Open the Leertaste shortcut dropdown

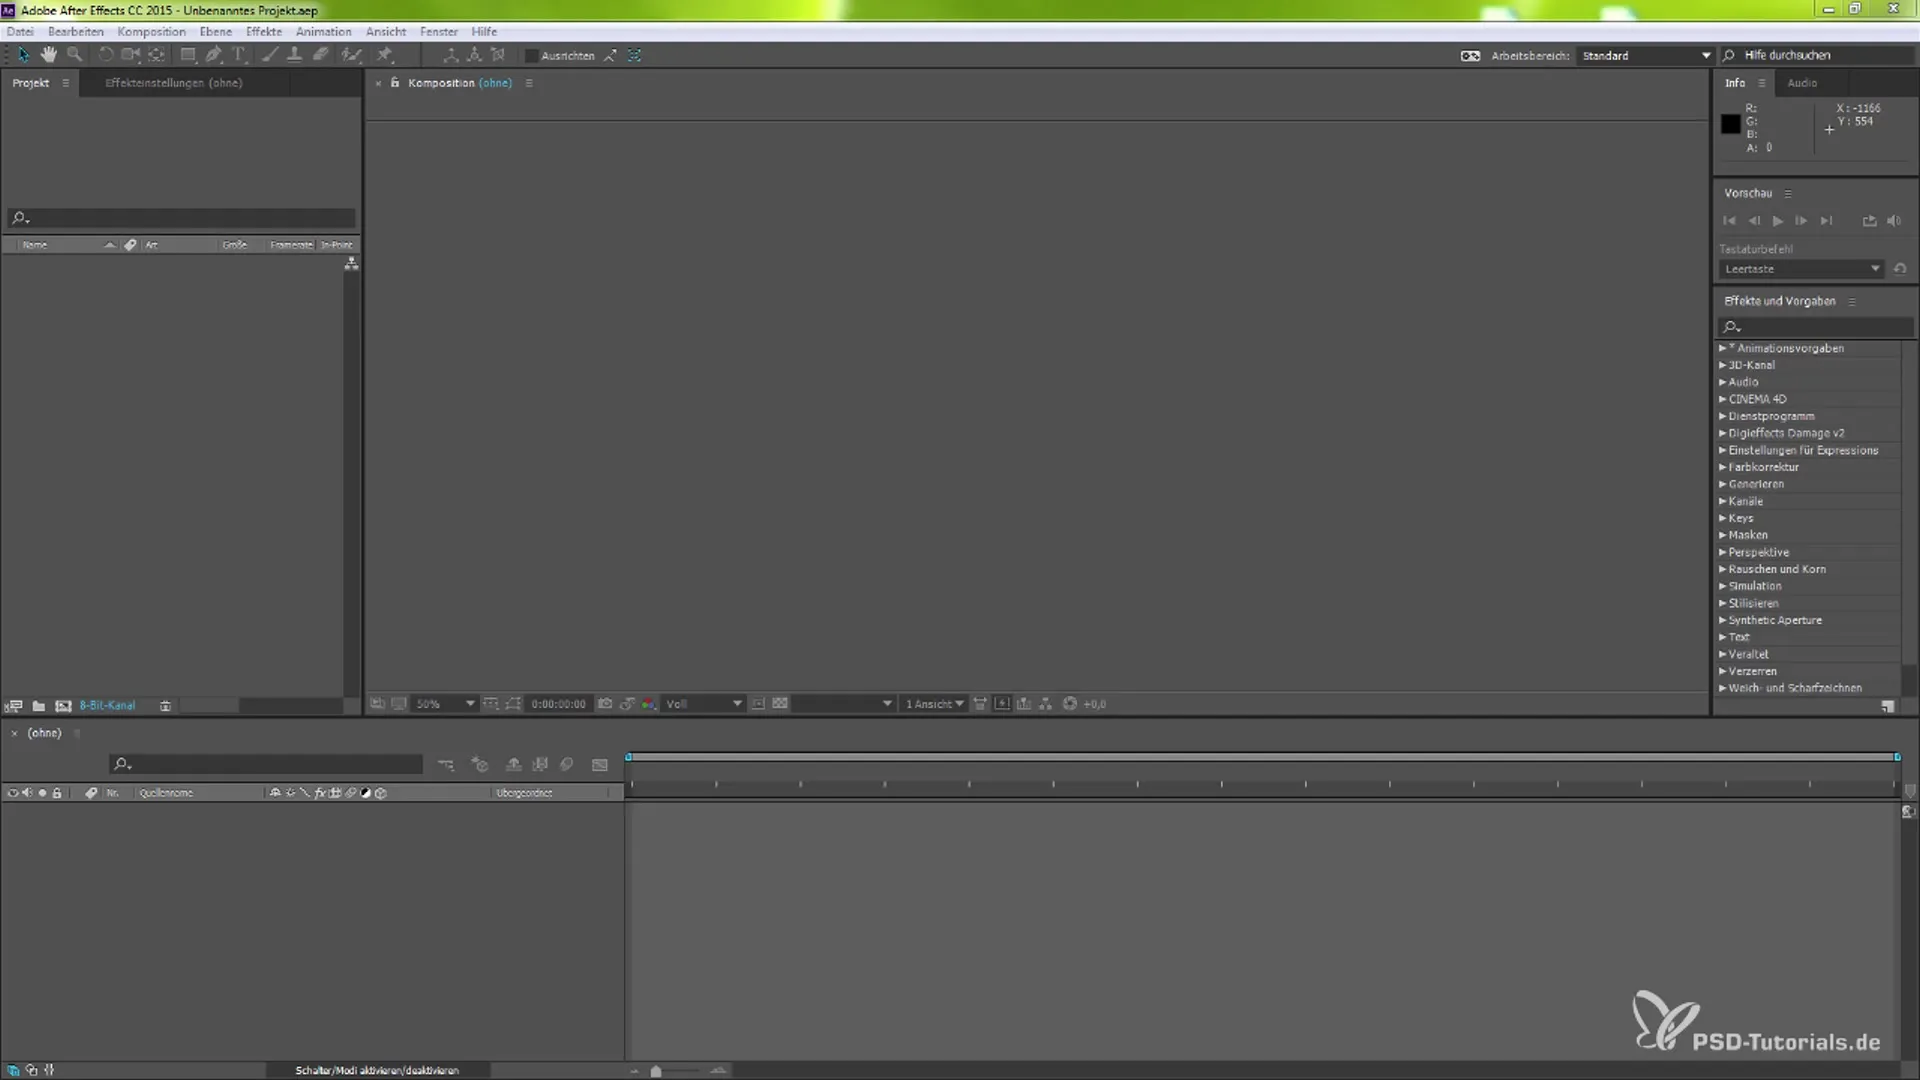1801,269
